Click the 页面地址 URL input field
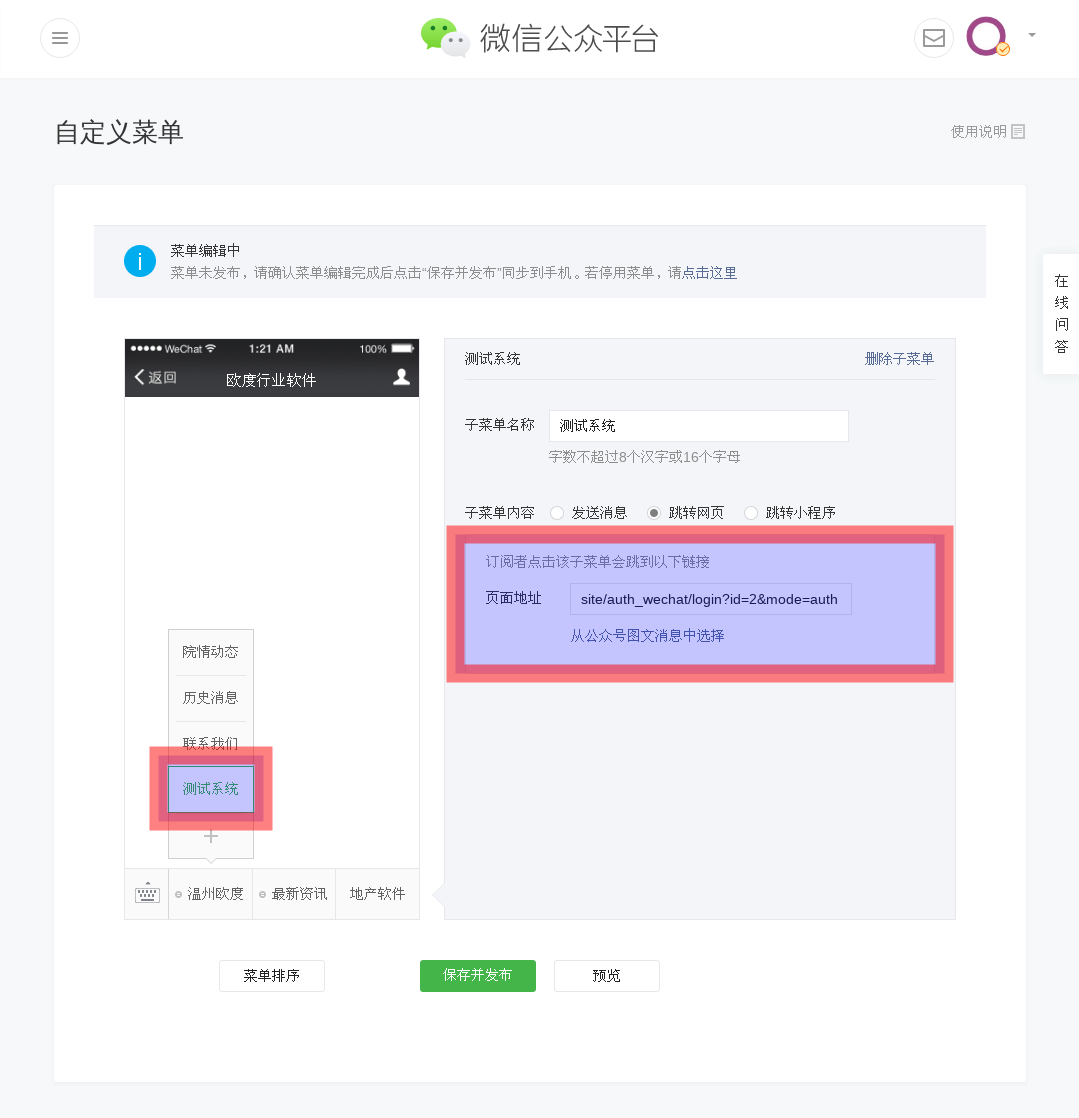Viewport: 1079px width, 1118px height. coord(711,599)
